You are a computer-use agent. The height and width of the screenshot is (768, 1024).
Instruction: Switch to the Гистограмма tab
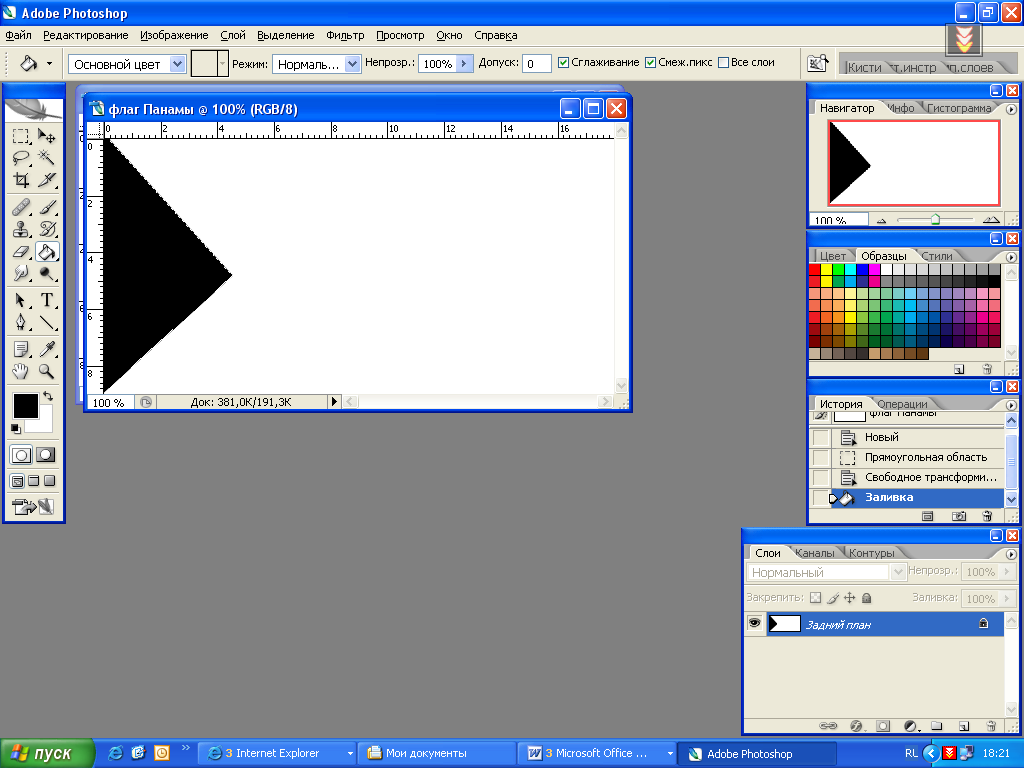click(x=959, y=108)
